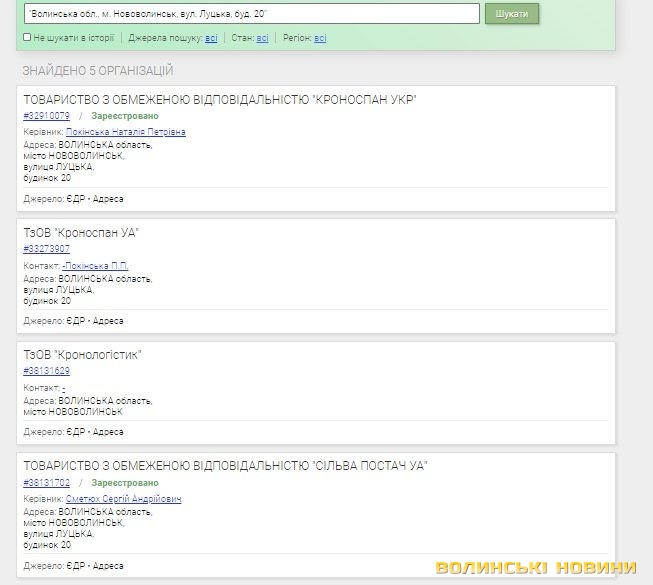Open company code #38131702
653x585 pixels.
point(46,482)
